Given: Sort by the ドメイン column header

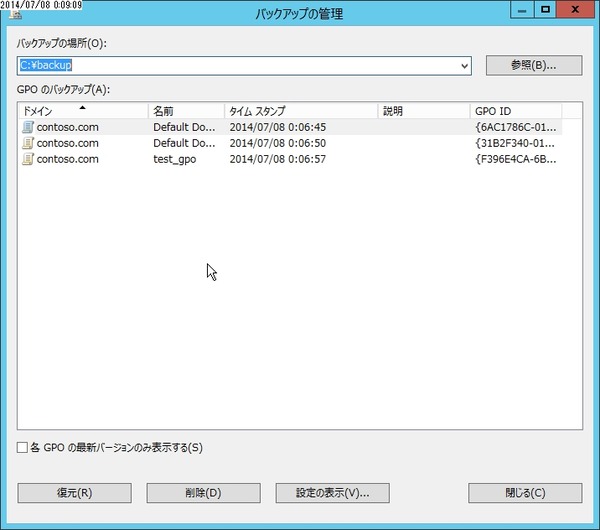Looking at the screenshot, I should [x=83, y=111].
